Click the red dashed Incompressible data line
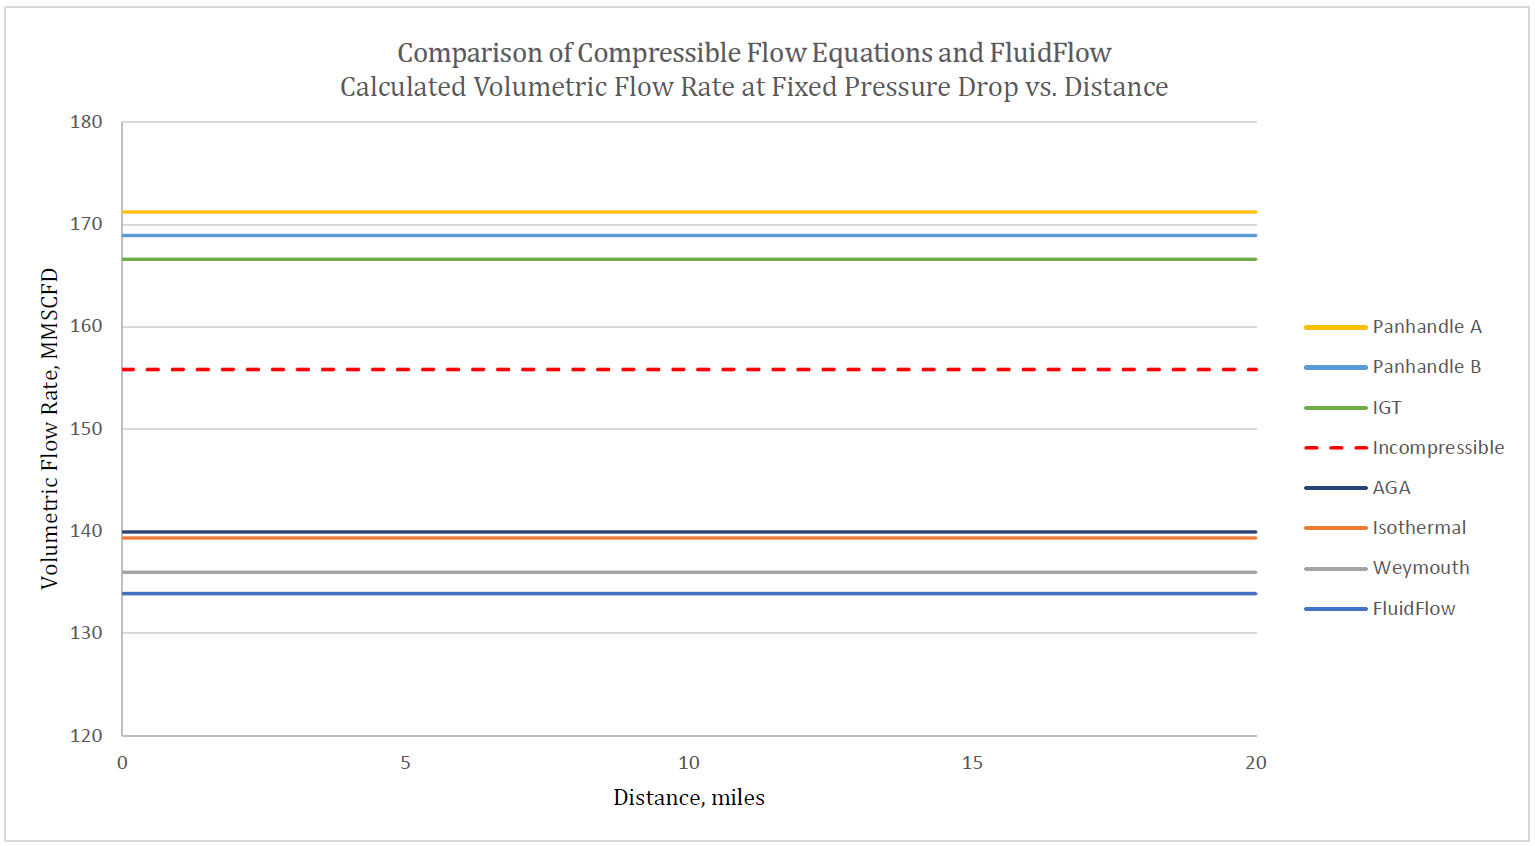The height and width of the screenshot is (846, 1535). [x=600, y=370]
